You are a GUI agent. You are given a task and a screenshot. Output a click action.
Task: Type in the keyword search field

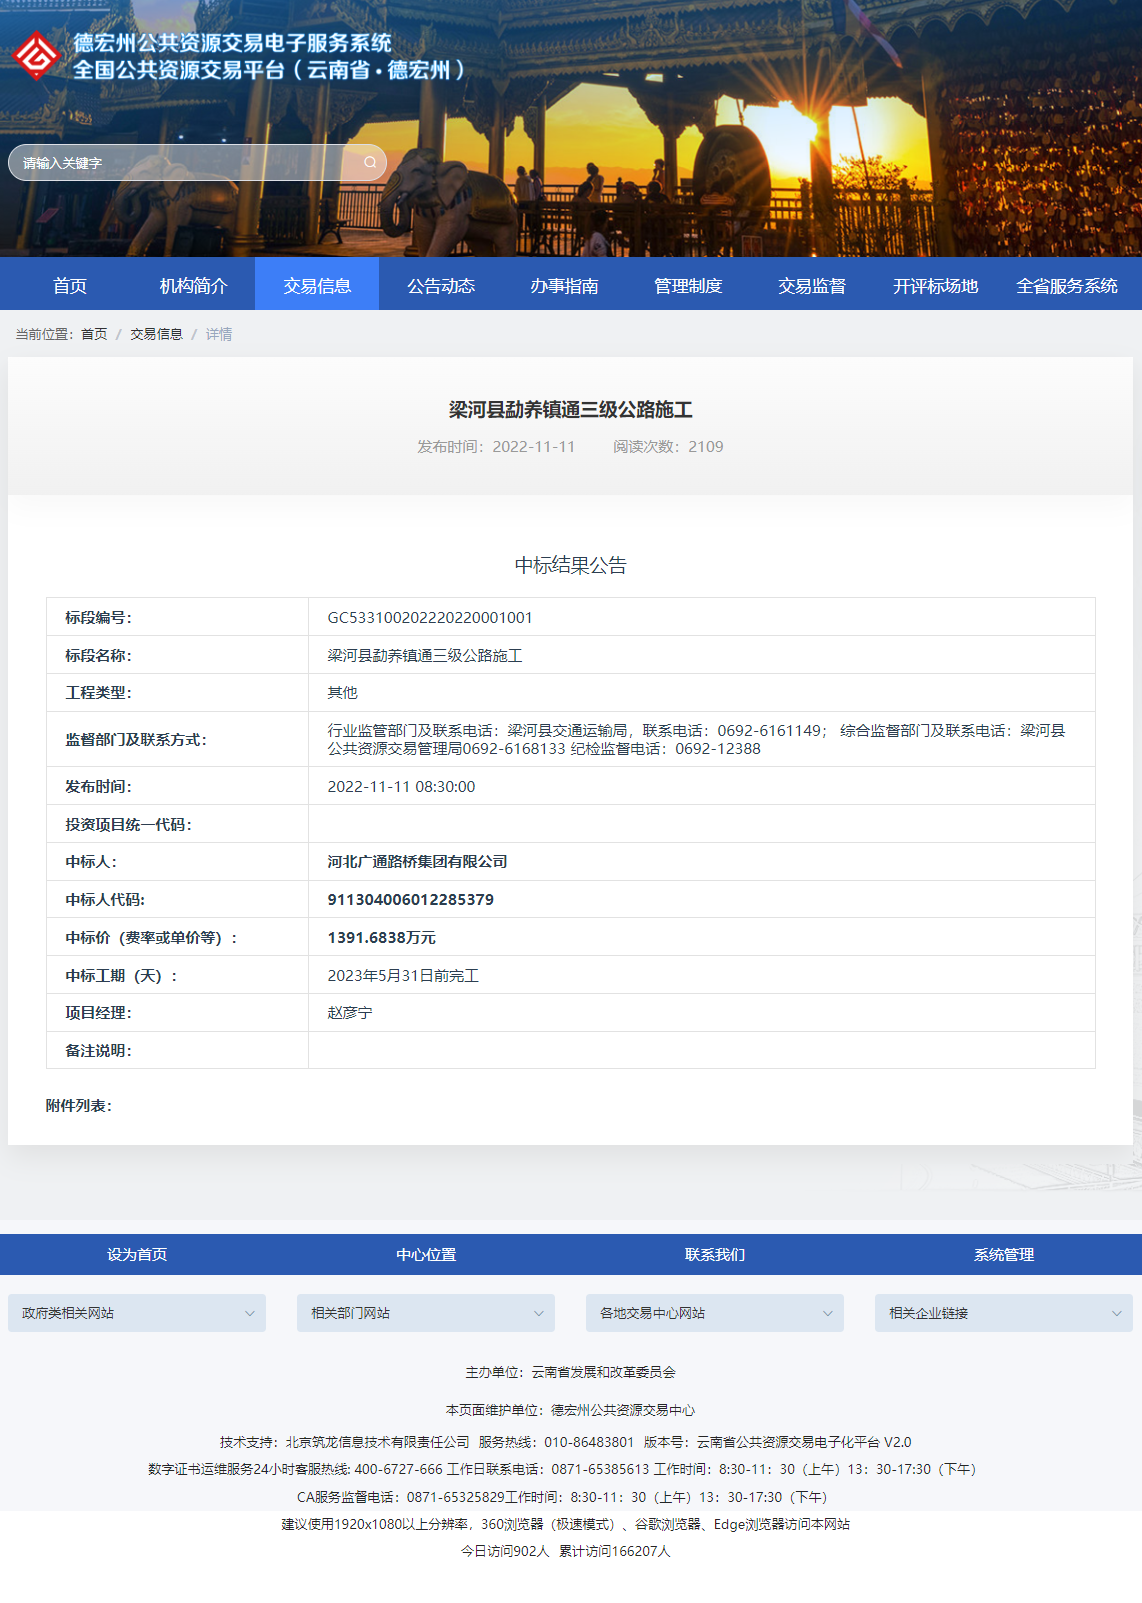(x=180, y=163)
